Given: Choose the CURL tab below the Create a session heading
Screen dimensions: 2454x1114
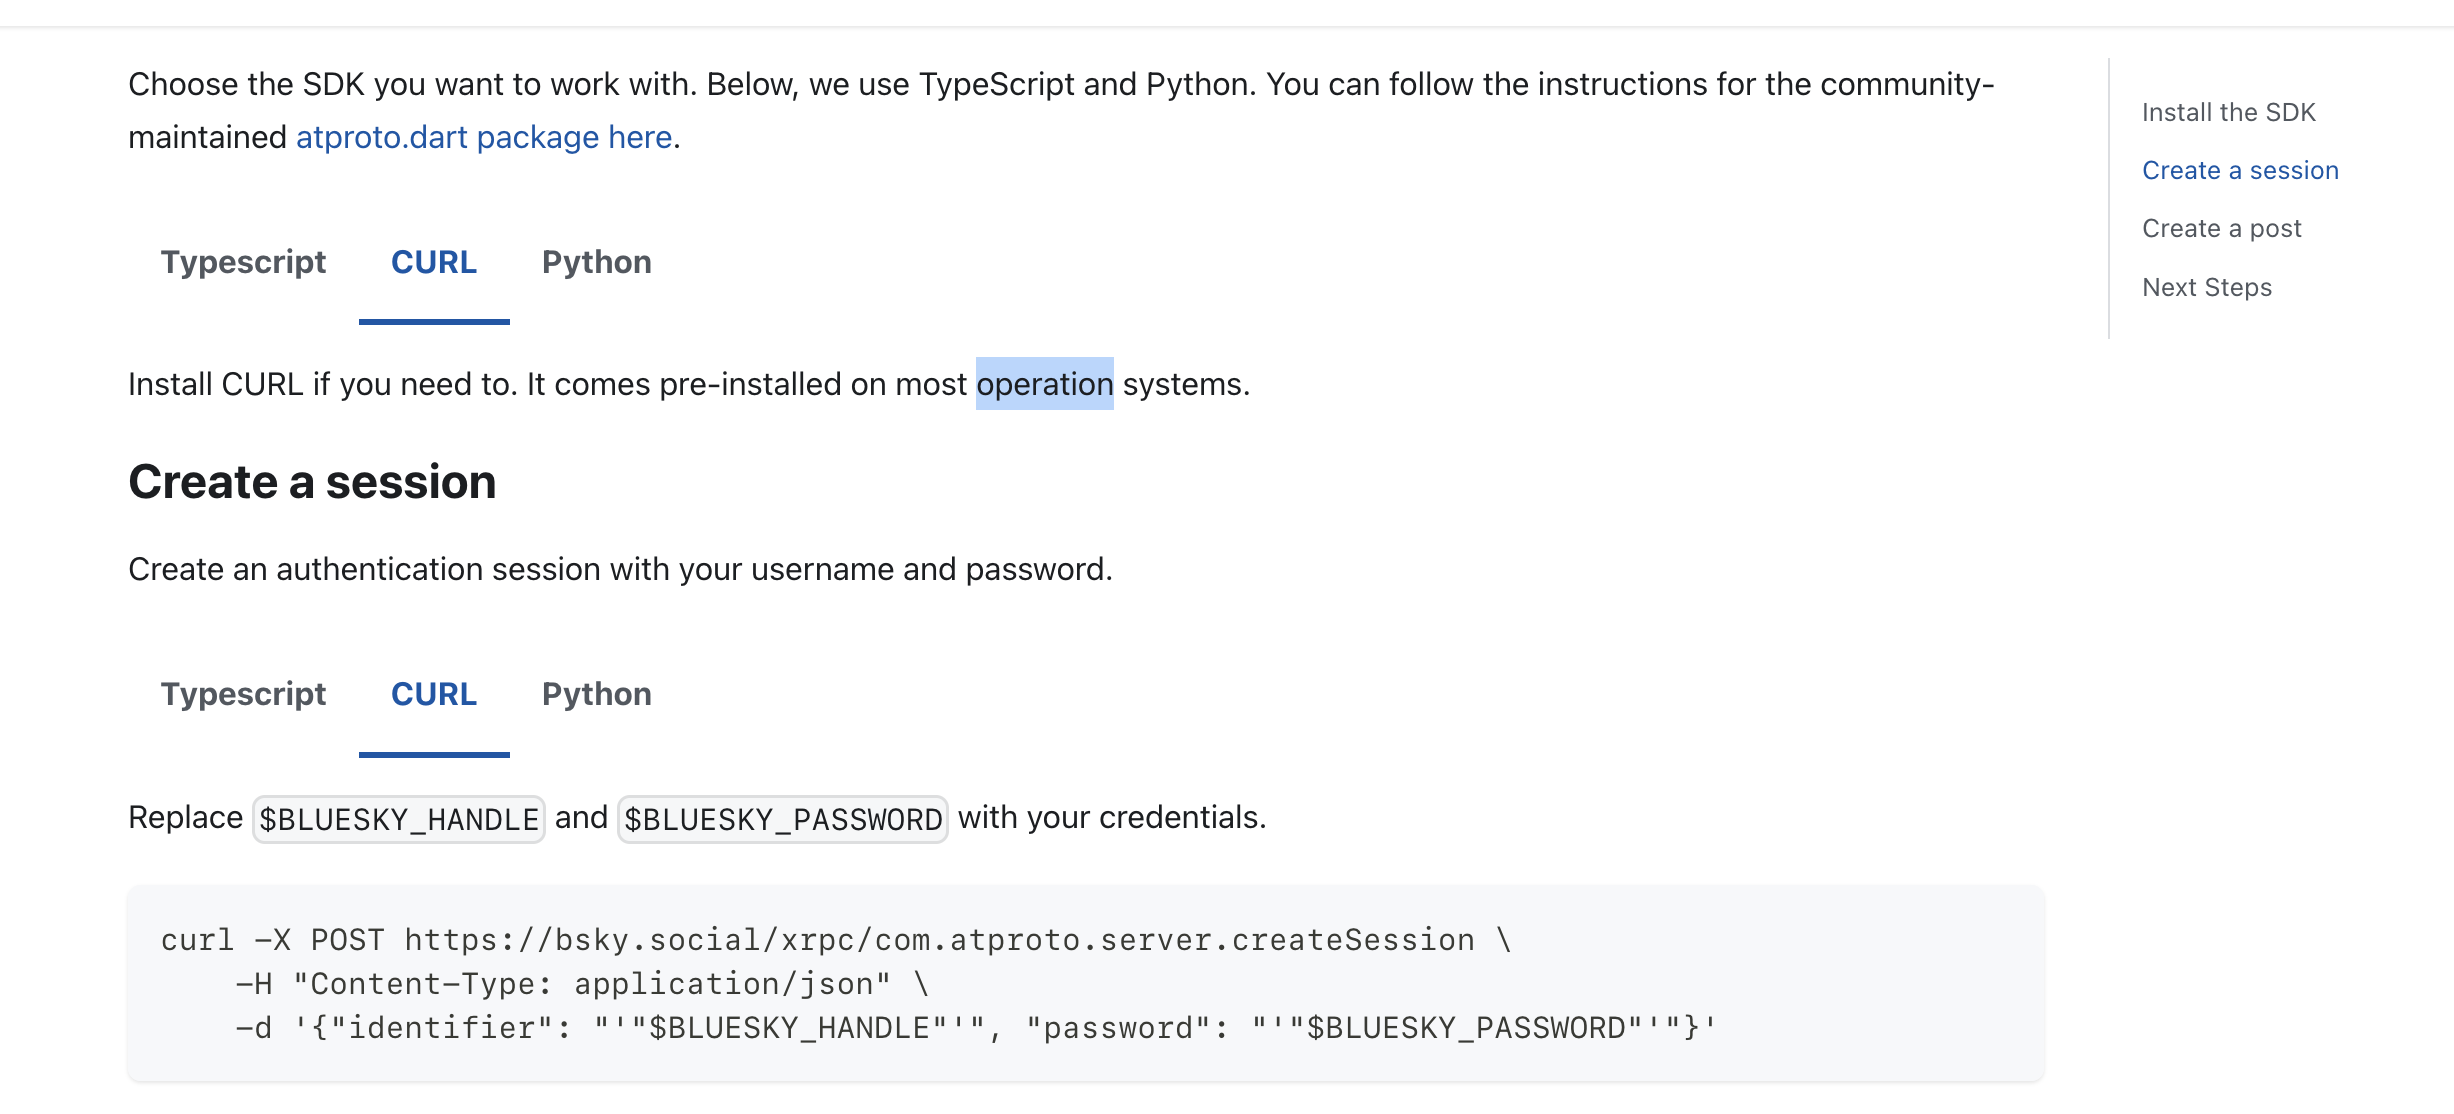Looking at the screenshot, I should pyautogui.click(x=434, y=694).
